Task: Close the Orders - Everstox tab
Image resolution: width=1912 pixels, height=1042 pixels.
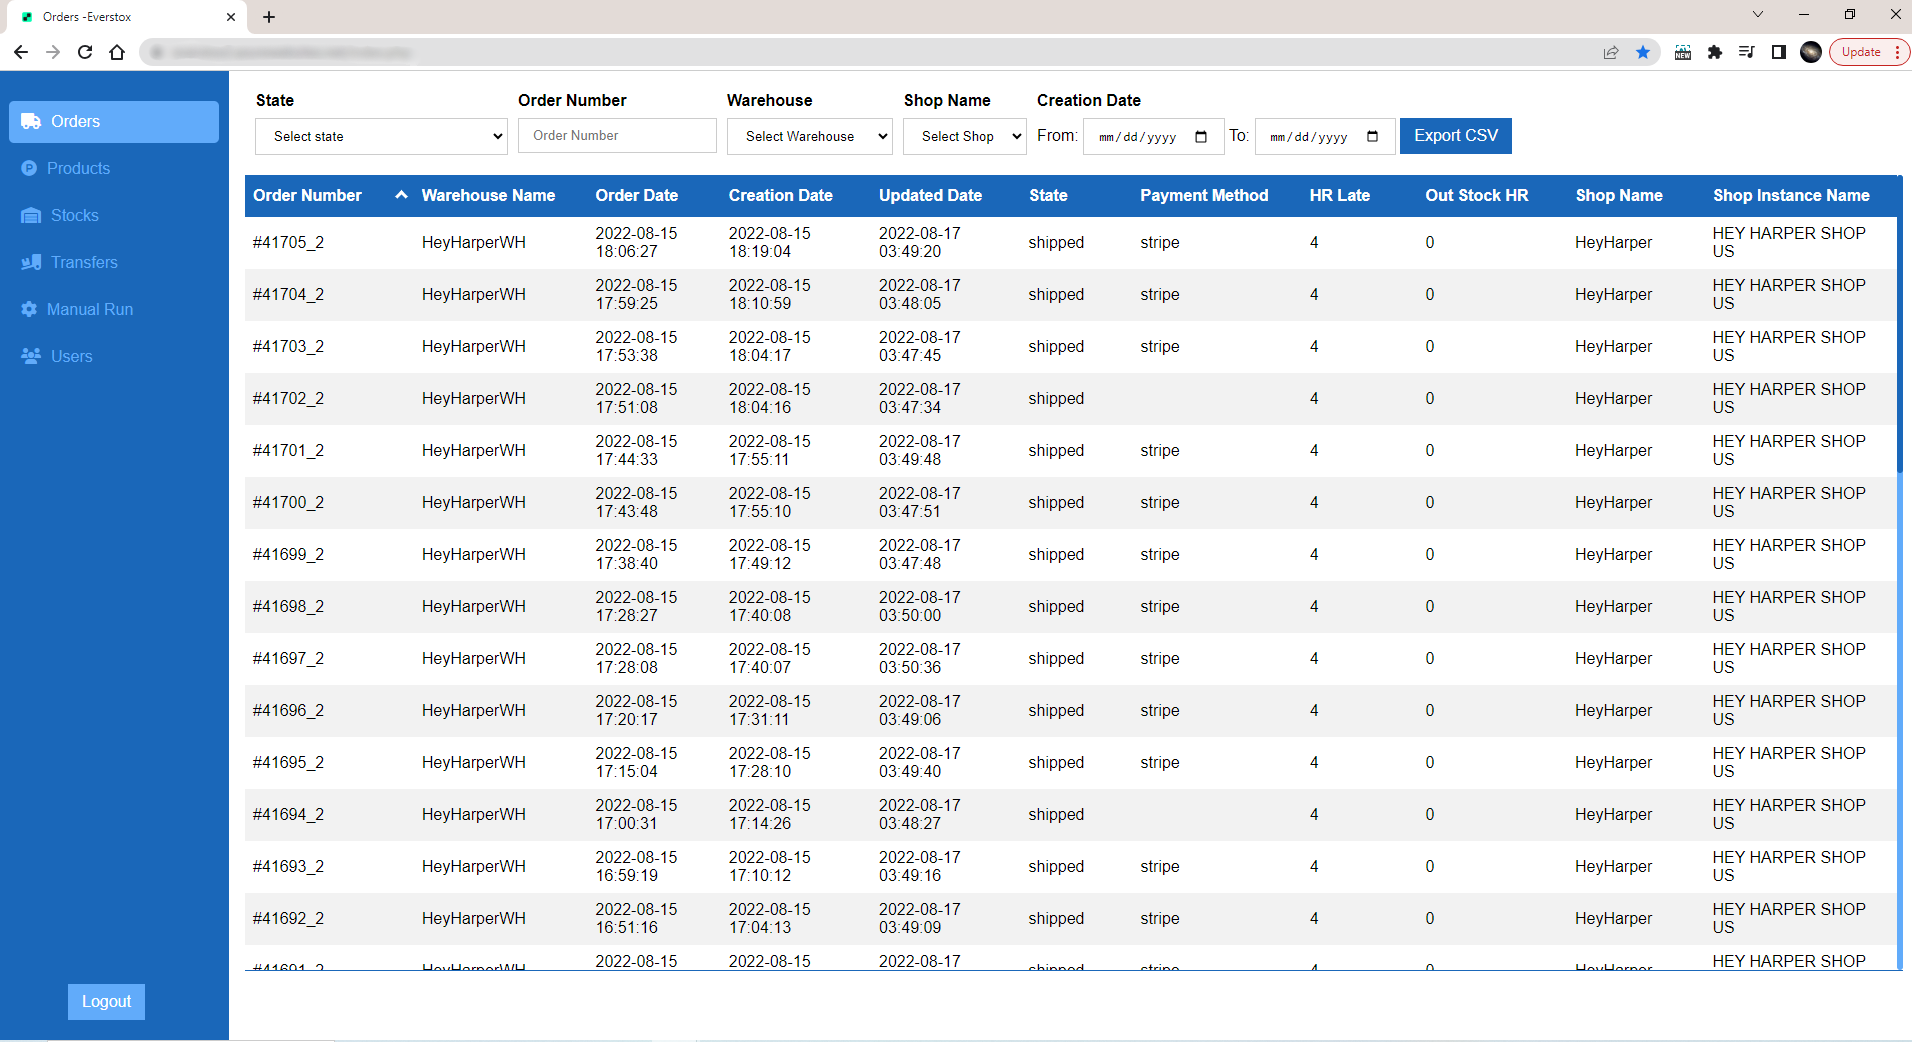Action: tap(231, 17)
